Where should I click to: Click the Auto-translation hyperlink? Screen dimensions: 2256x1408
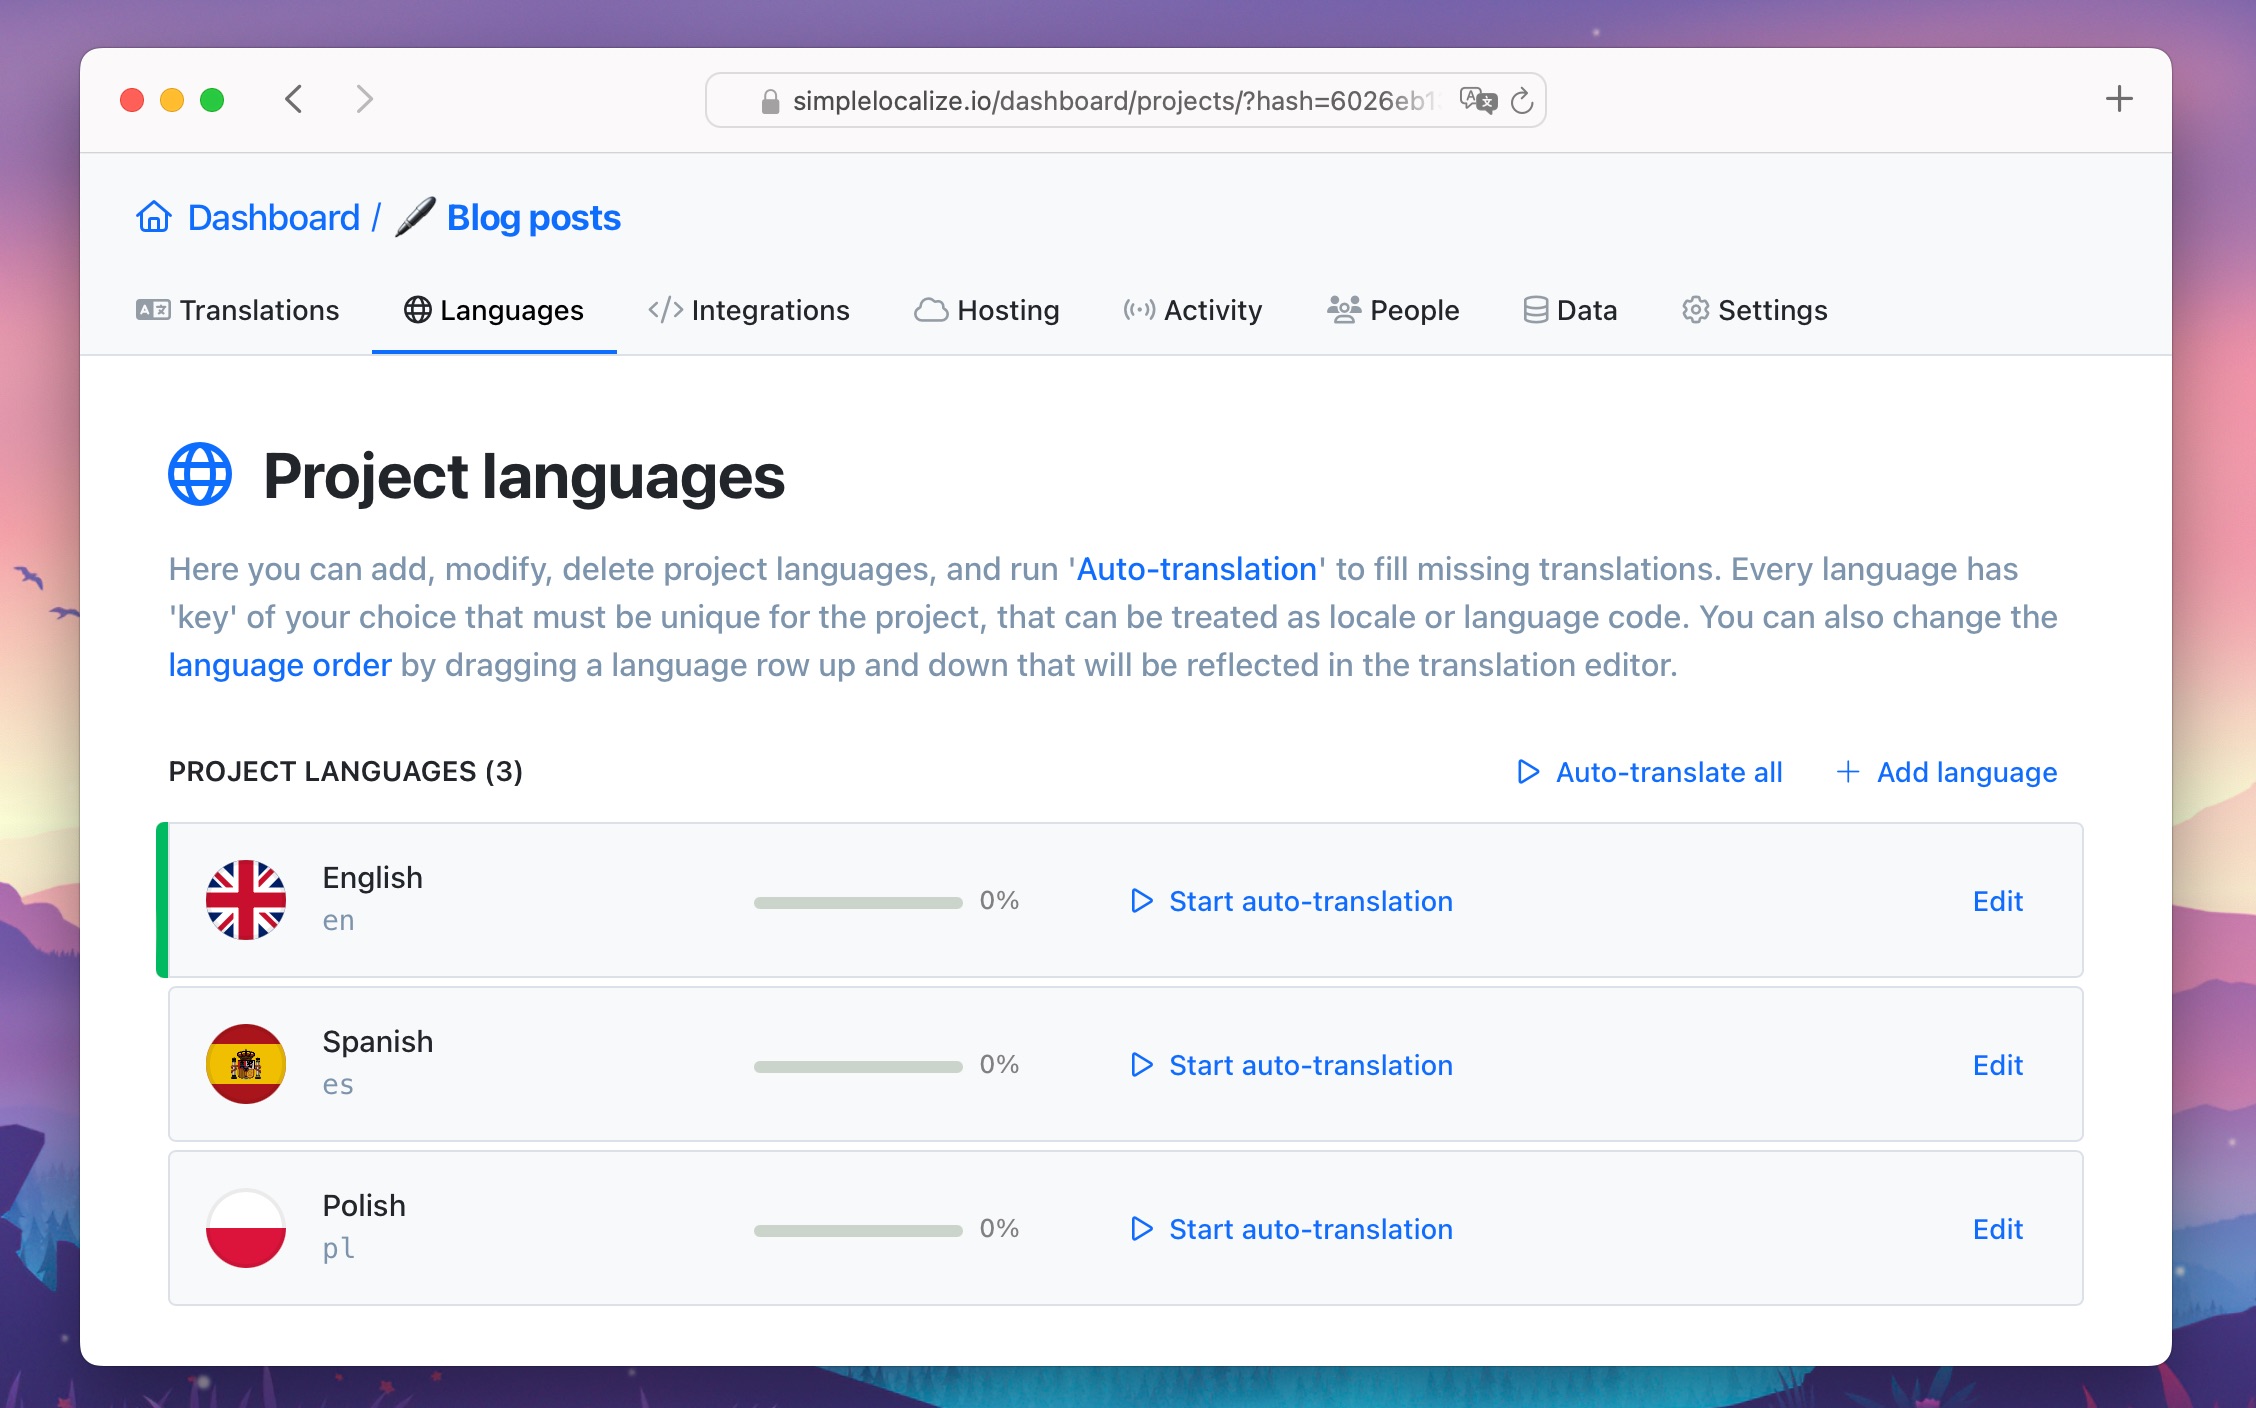pyautogui.click(x=1197, y=568)
